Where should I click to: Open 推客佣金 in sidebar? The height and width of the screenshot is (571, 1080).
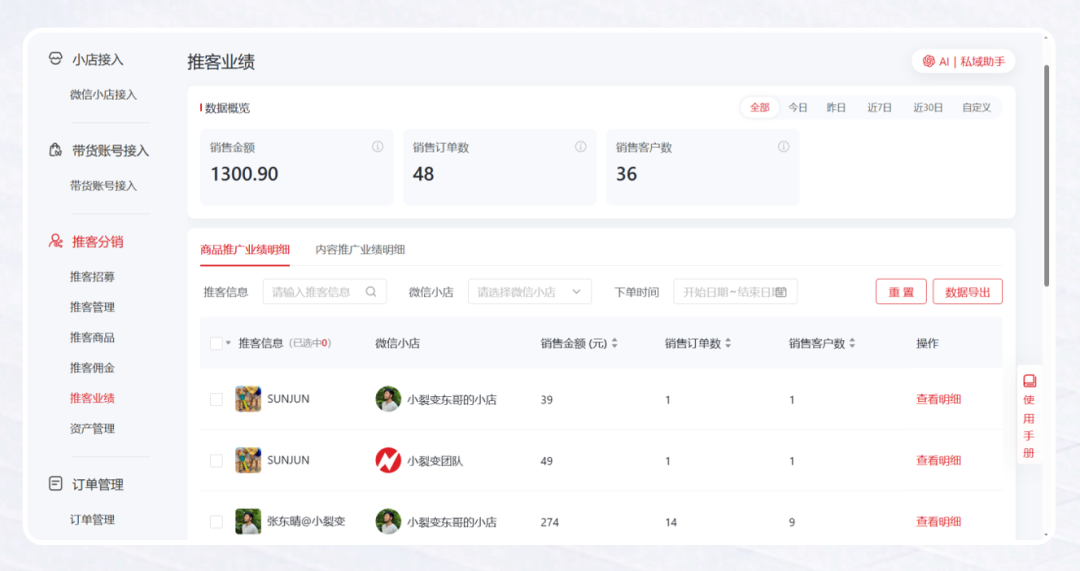tap(92, 367)
